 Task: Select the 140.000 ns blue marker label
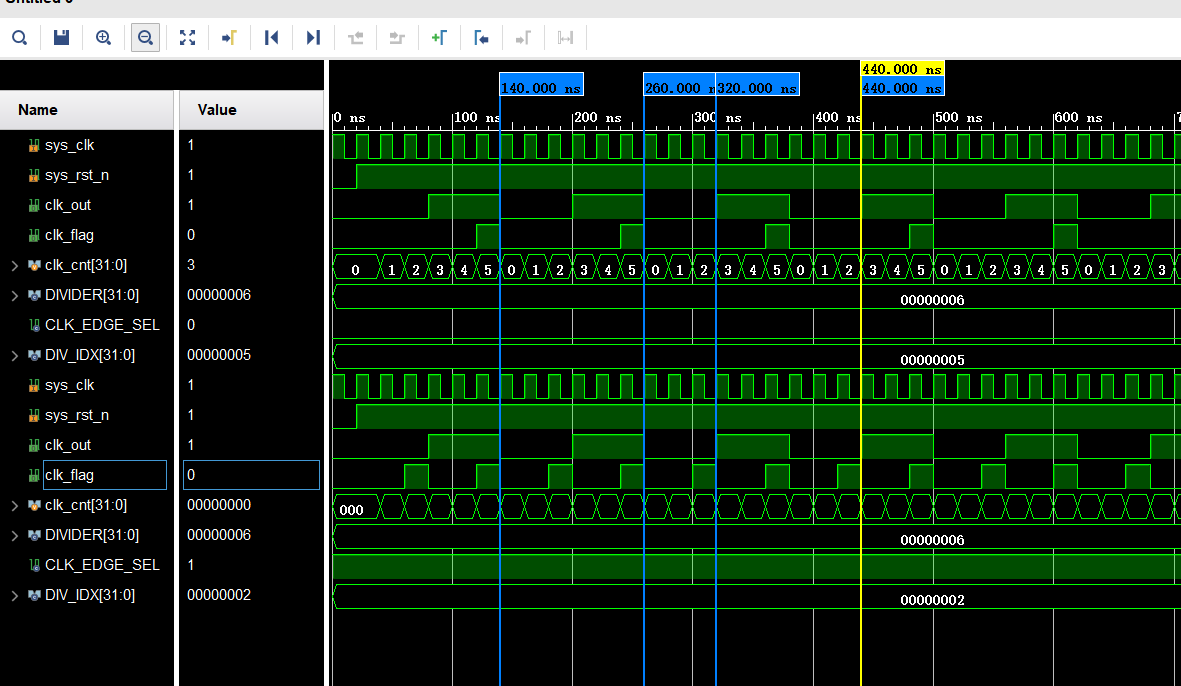pos(541,88)
